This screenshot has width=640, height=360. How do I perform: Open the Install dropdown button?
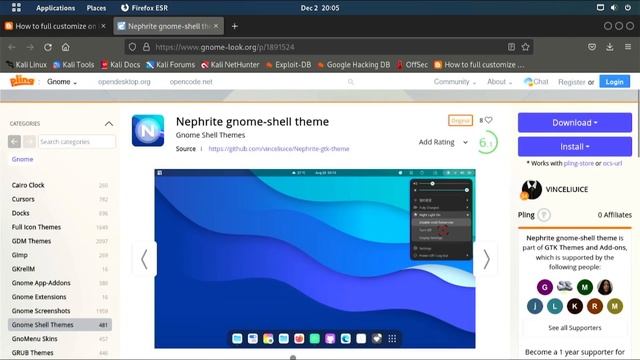click(x=575, y=147)
